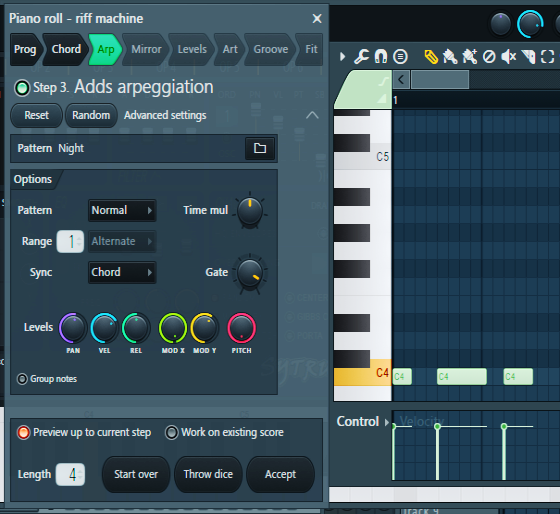Adjust the REL levels knob

click(x=136, y=328)
